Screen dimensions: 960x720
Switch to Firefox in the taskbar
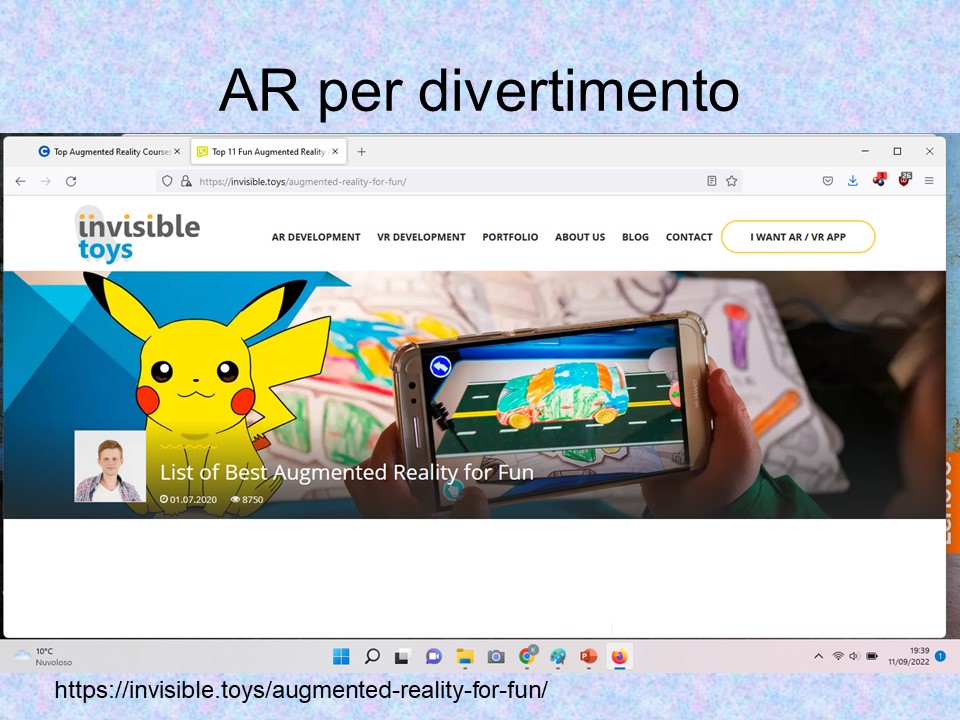pos(620,656)
